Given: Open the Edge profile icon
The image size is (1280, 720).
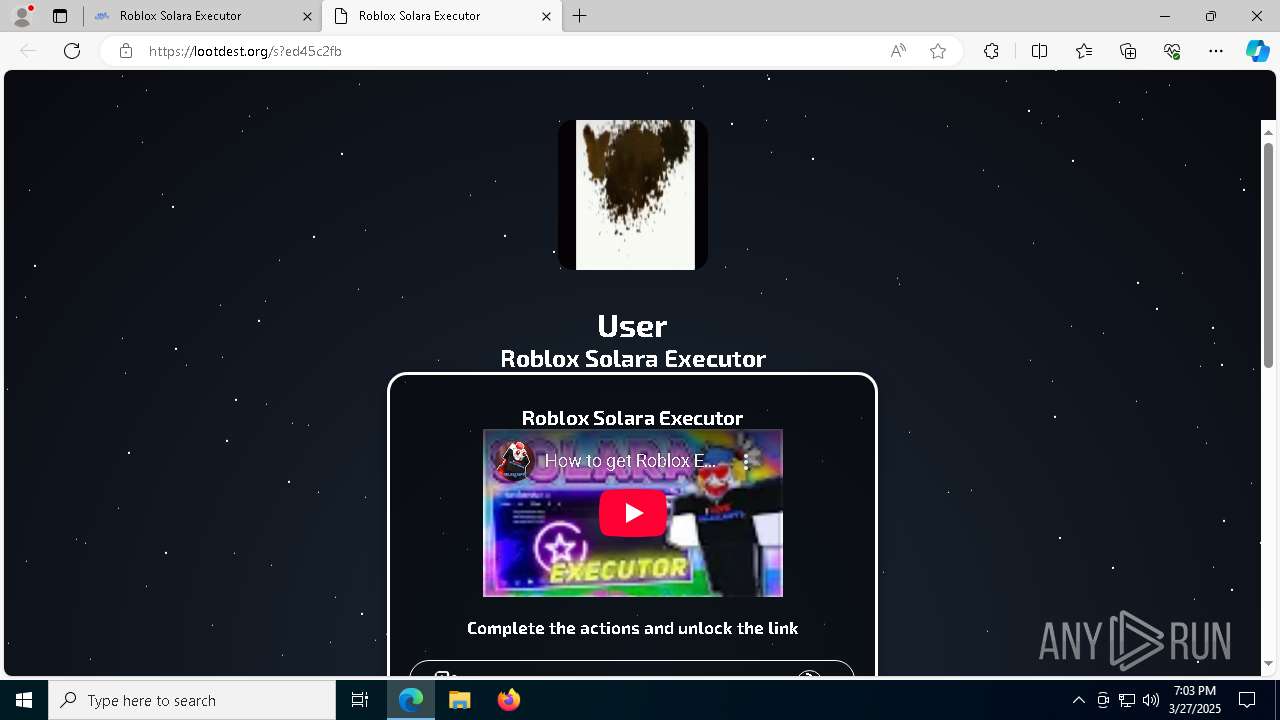Looking at the screenshot, I should [x=21, y=16].
